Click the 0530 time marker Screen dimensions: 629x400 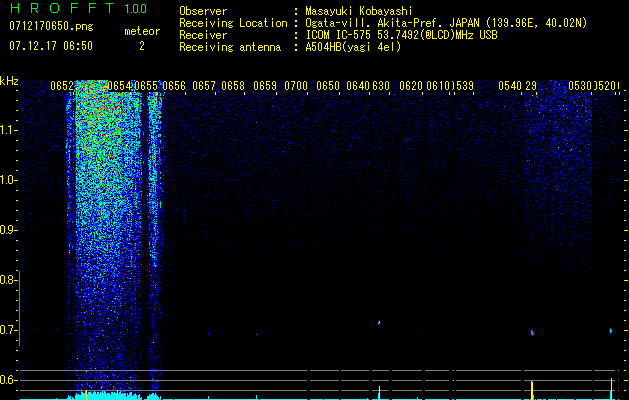point(580,86)
